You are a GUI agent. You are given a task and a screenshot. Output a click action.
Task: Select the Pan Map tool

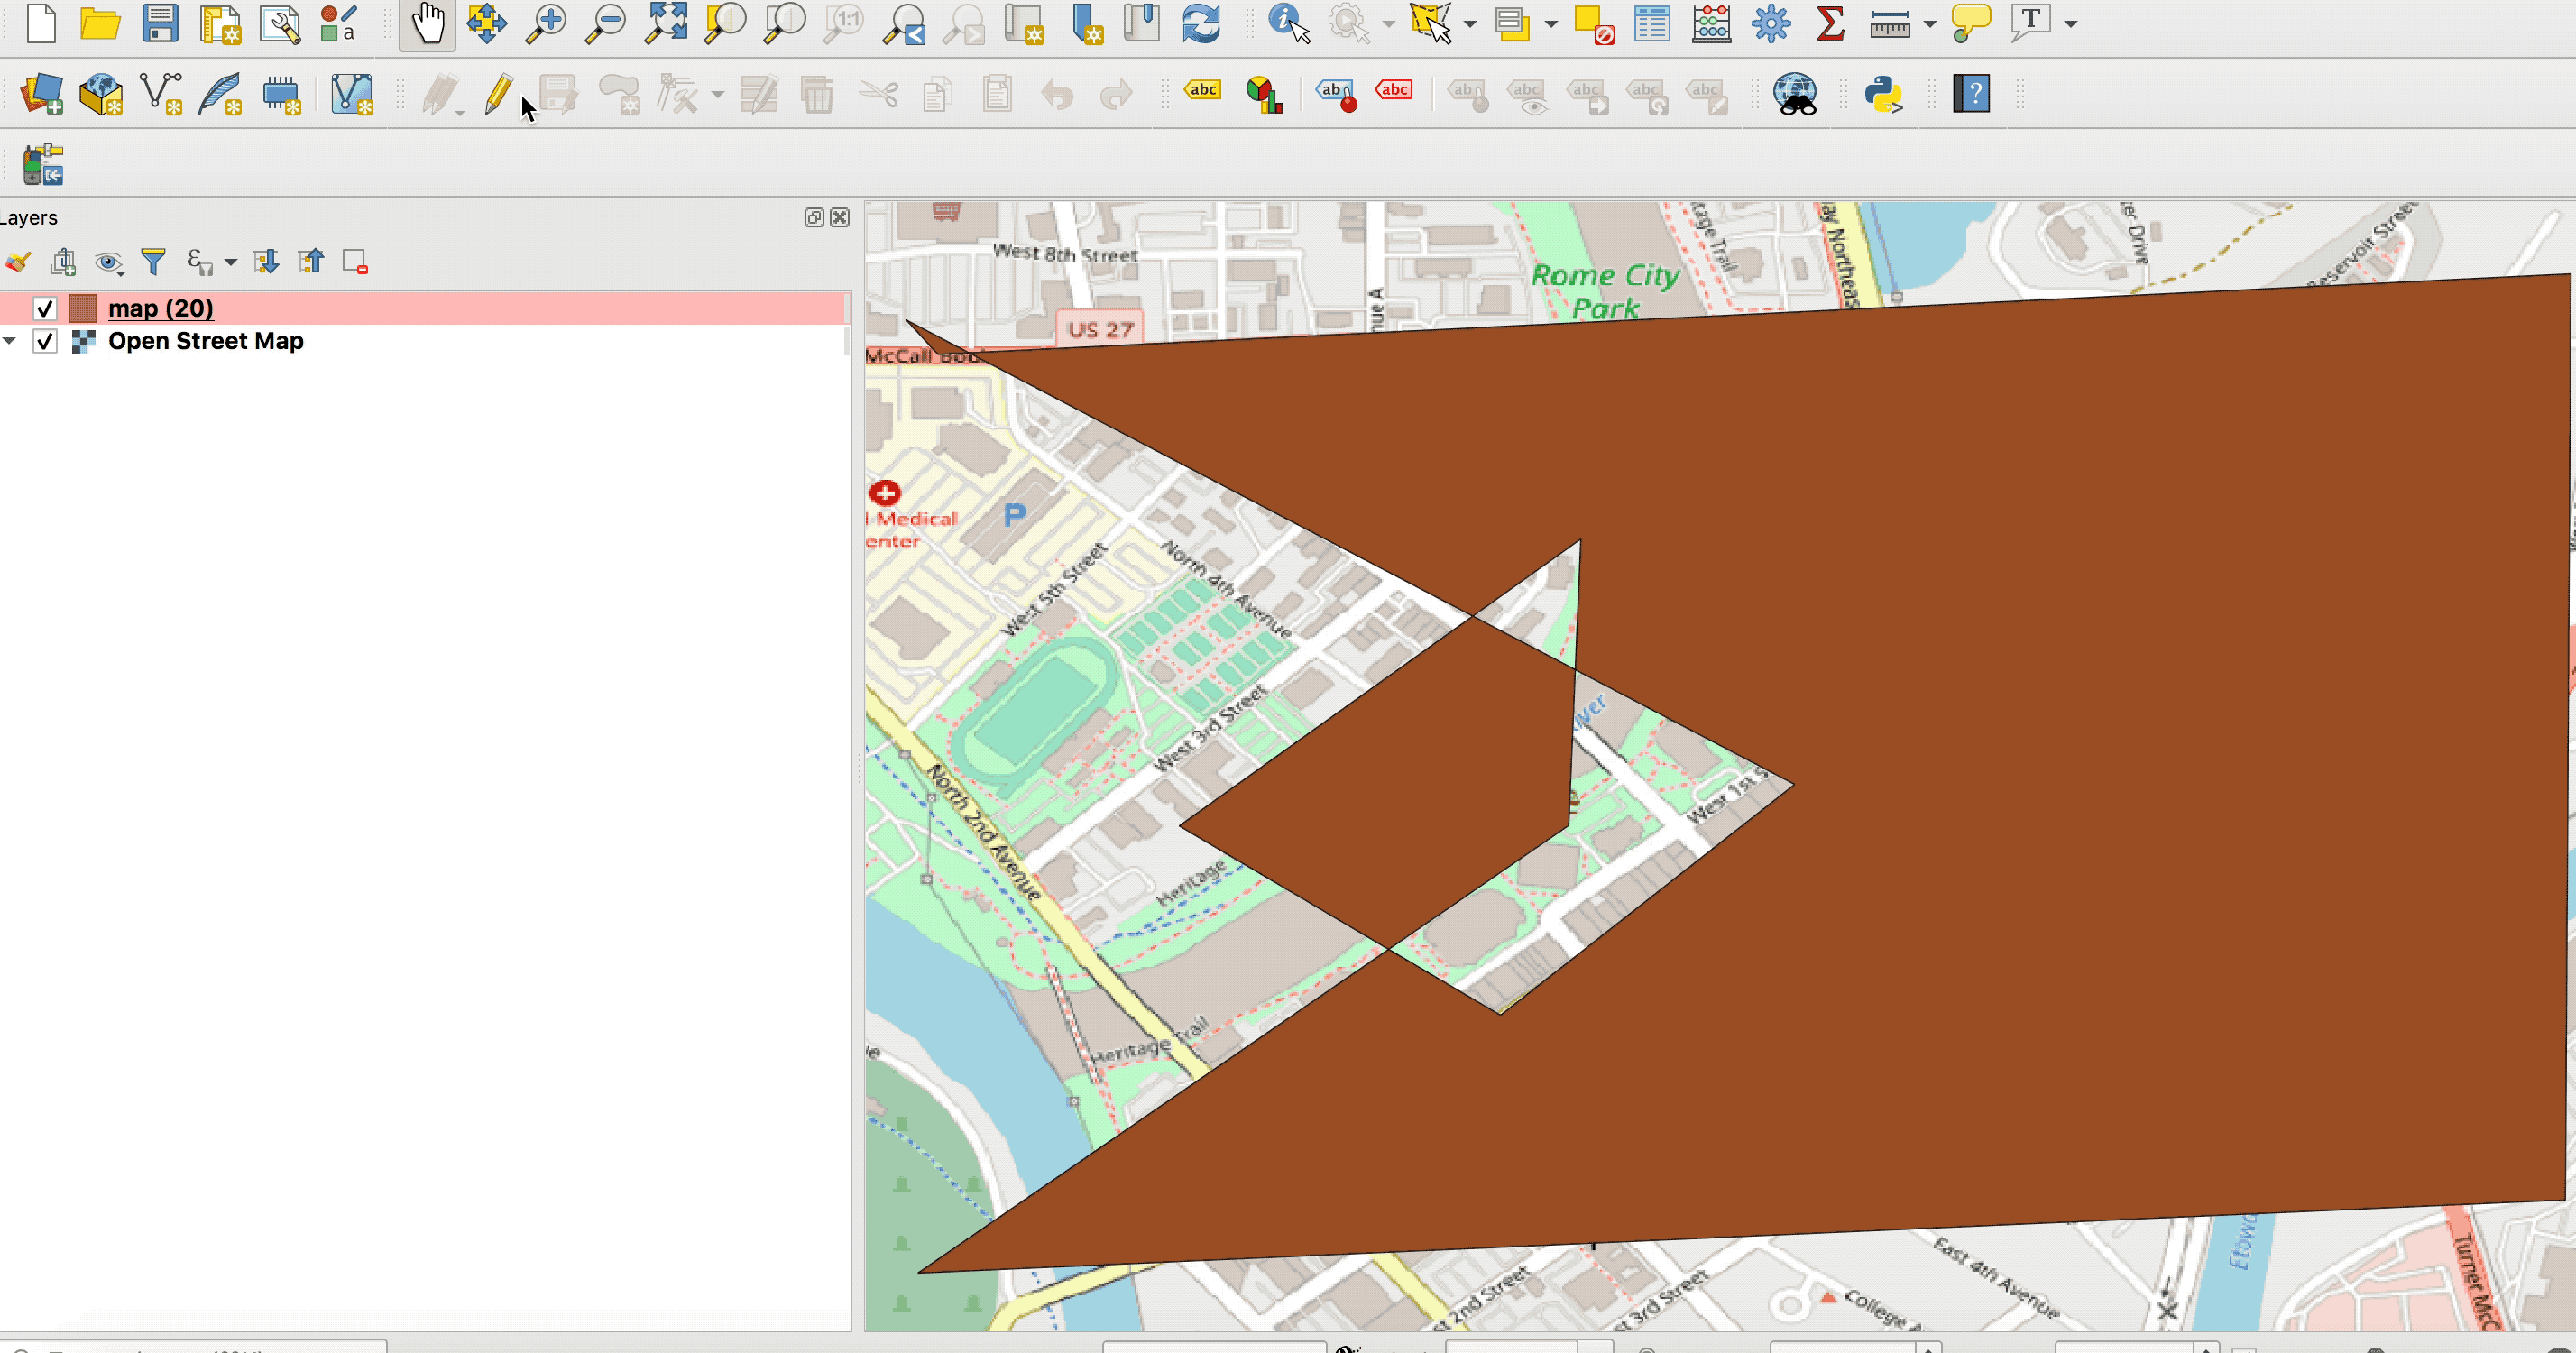427,22
